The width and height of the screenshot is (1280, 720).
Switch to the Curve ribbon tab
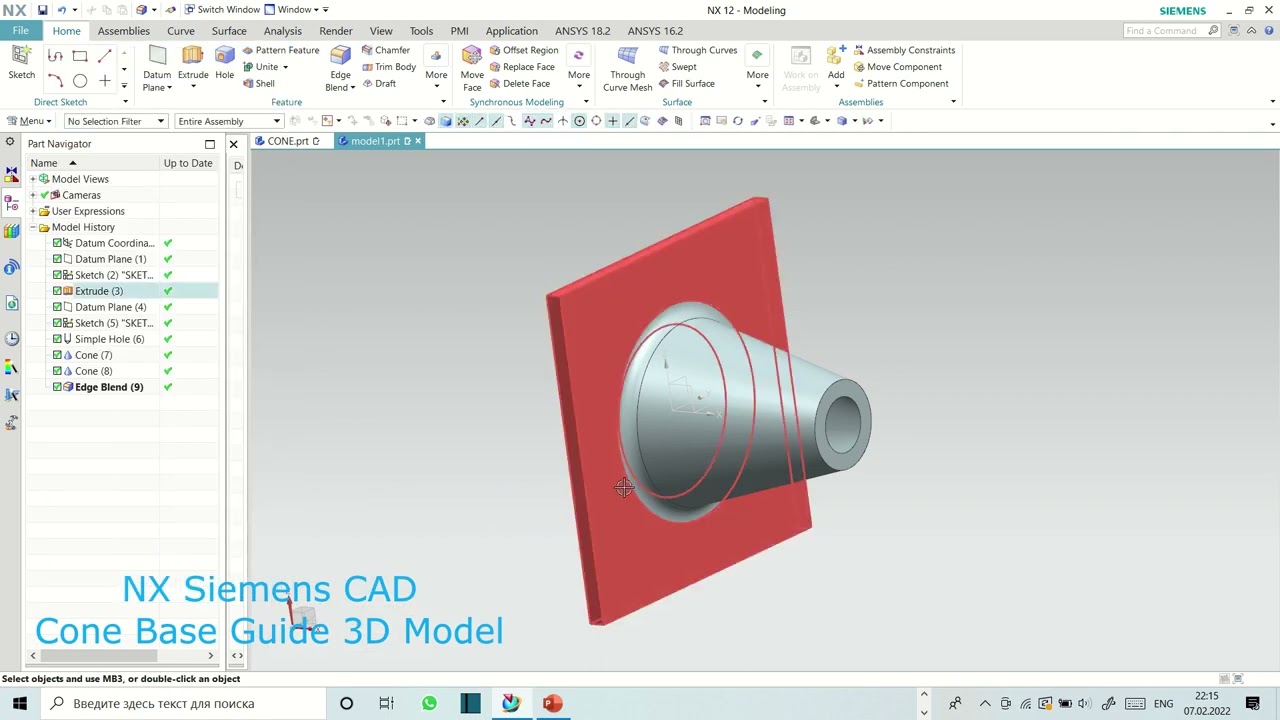pyautogui.click(x=181, y=31)
